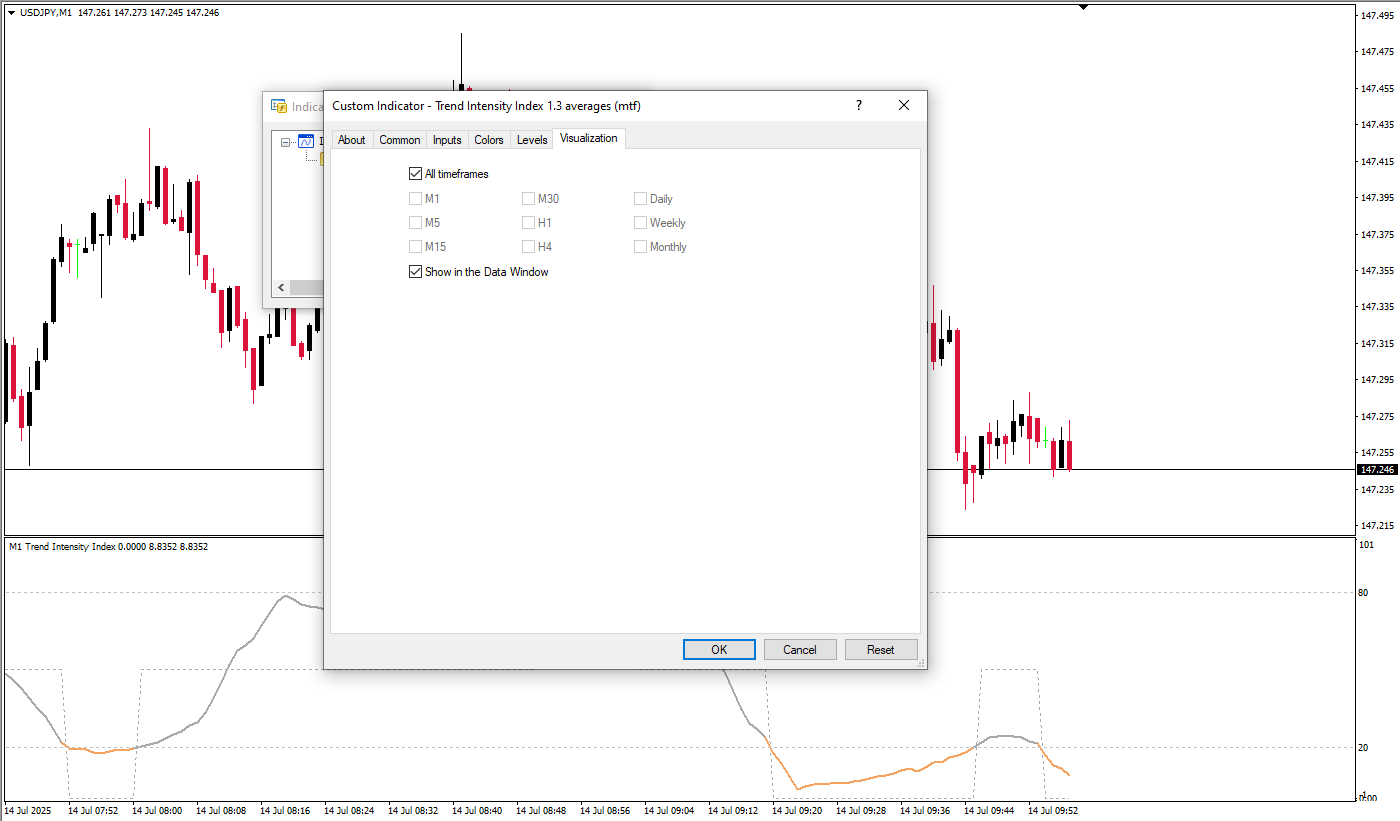The image size is (1400, 821).
Task: Tick the M30 timeframe checkbox
Action: (x=529, y=199)
